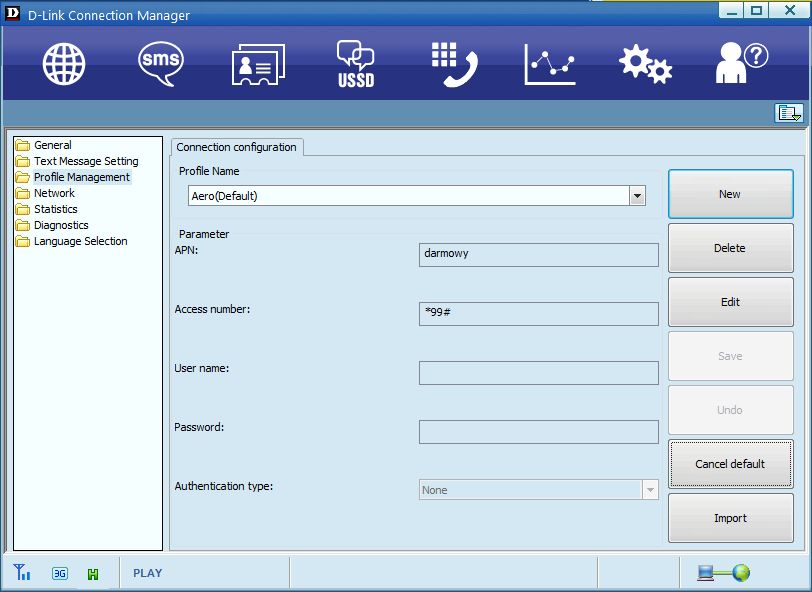
Task: Open the Authentication type dropdown arrow
Action: click(650, 490)
